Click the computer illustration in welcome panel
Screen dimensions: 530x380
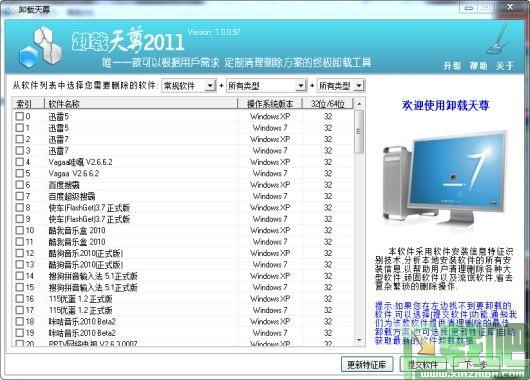pyautogui.click(x=444, y=180)
